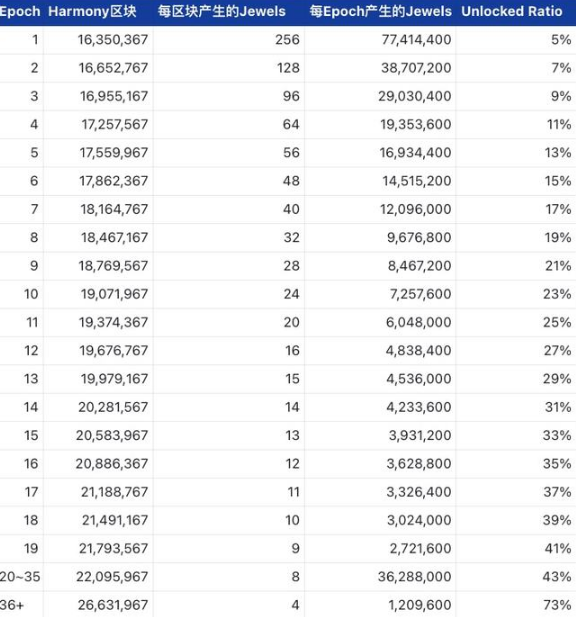The width and height of the screenshot is (576, 617).
Task: Select the 23% unlocked ratio cell
Action: tap(558, 294)
